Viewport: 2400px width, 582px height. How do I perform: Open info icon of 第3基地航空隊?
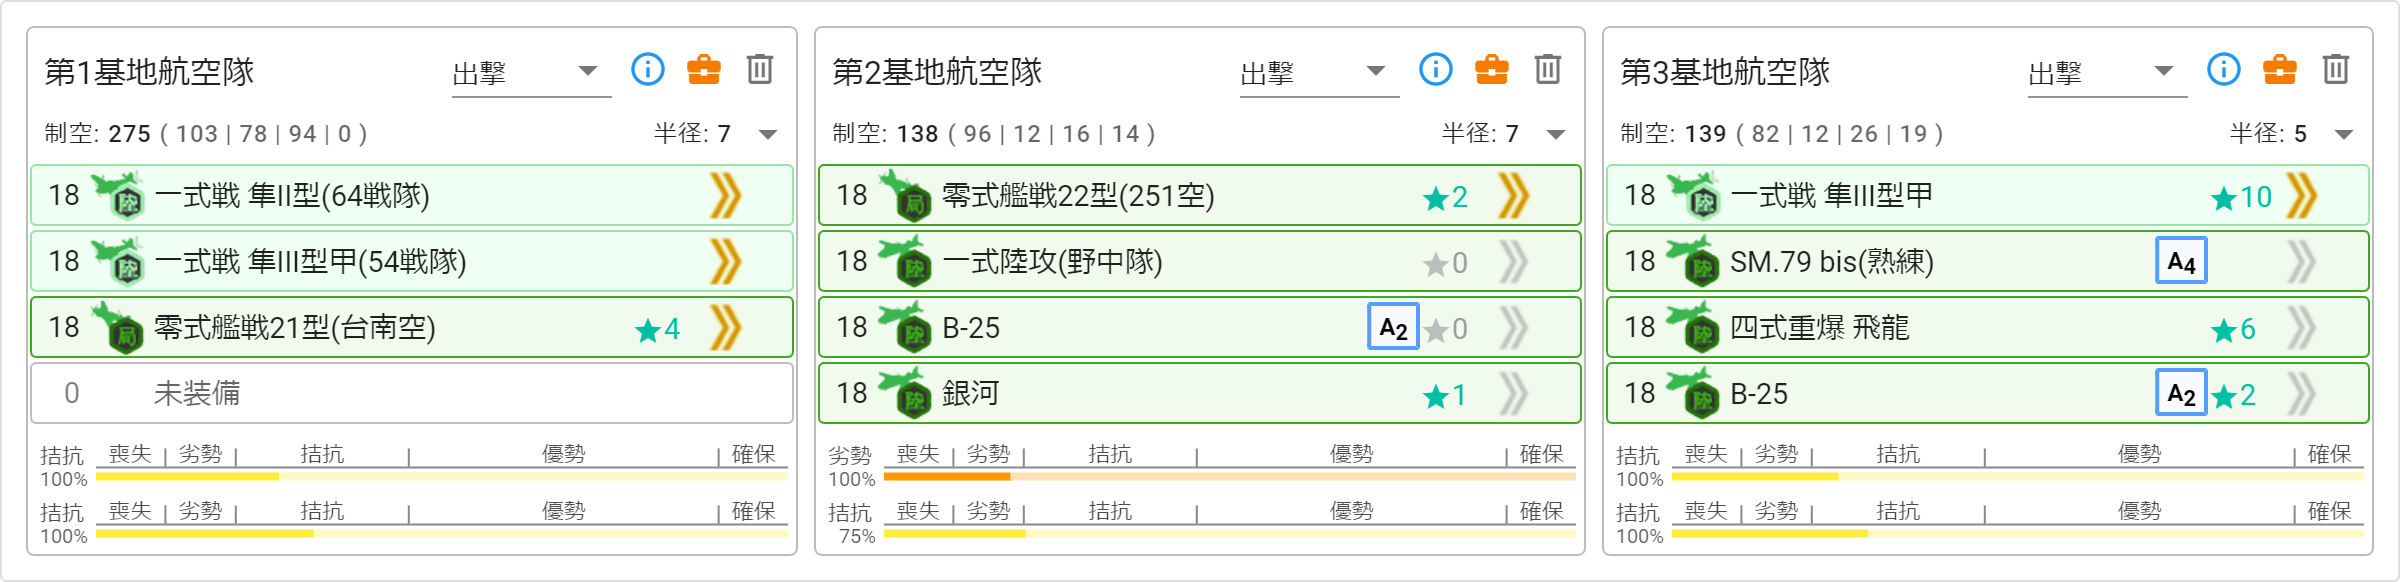pos(2224,69)
